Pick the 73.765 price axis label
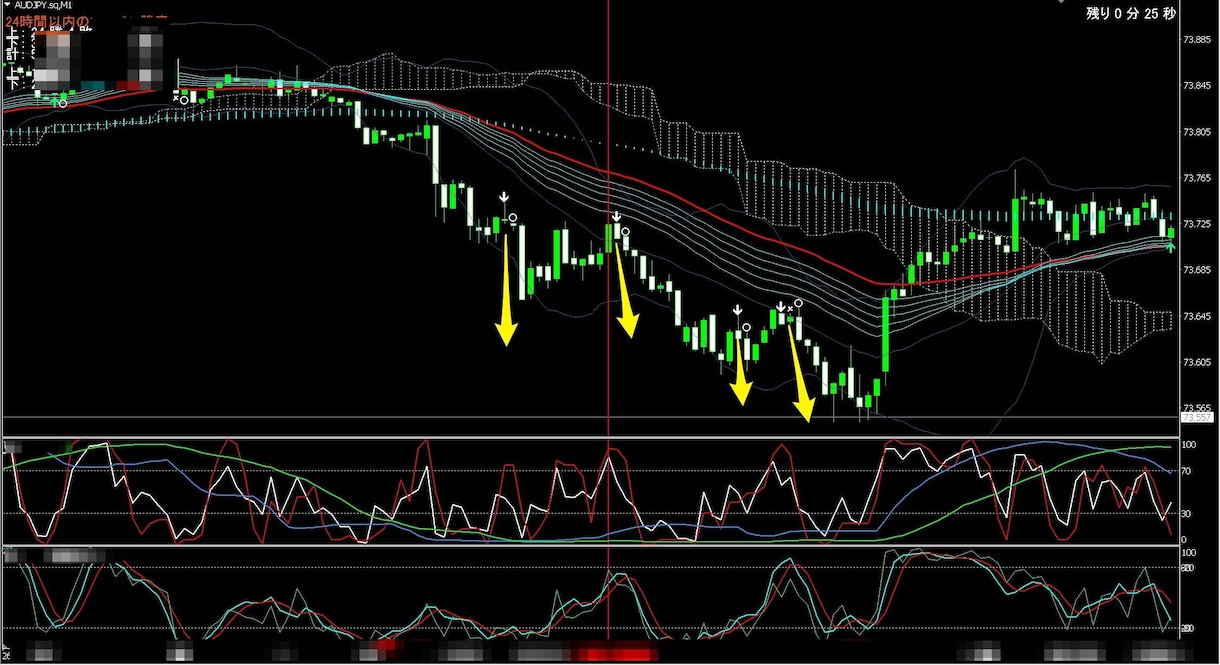The height and width of the screenshot is (665, 1220). click(x=1196, y=179)
